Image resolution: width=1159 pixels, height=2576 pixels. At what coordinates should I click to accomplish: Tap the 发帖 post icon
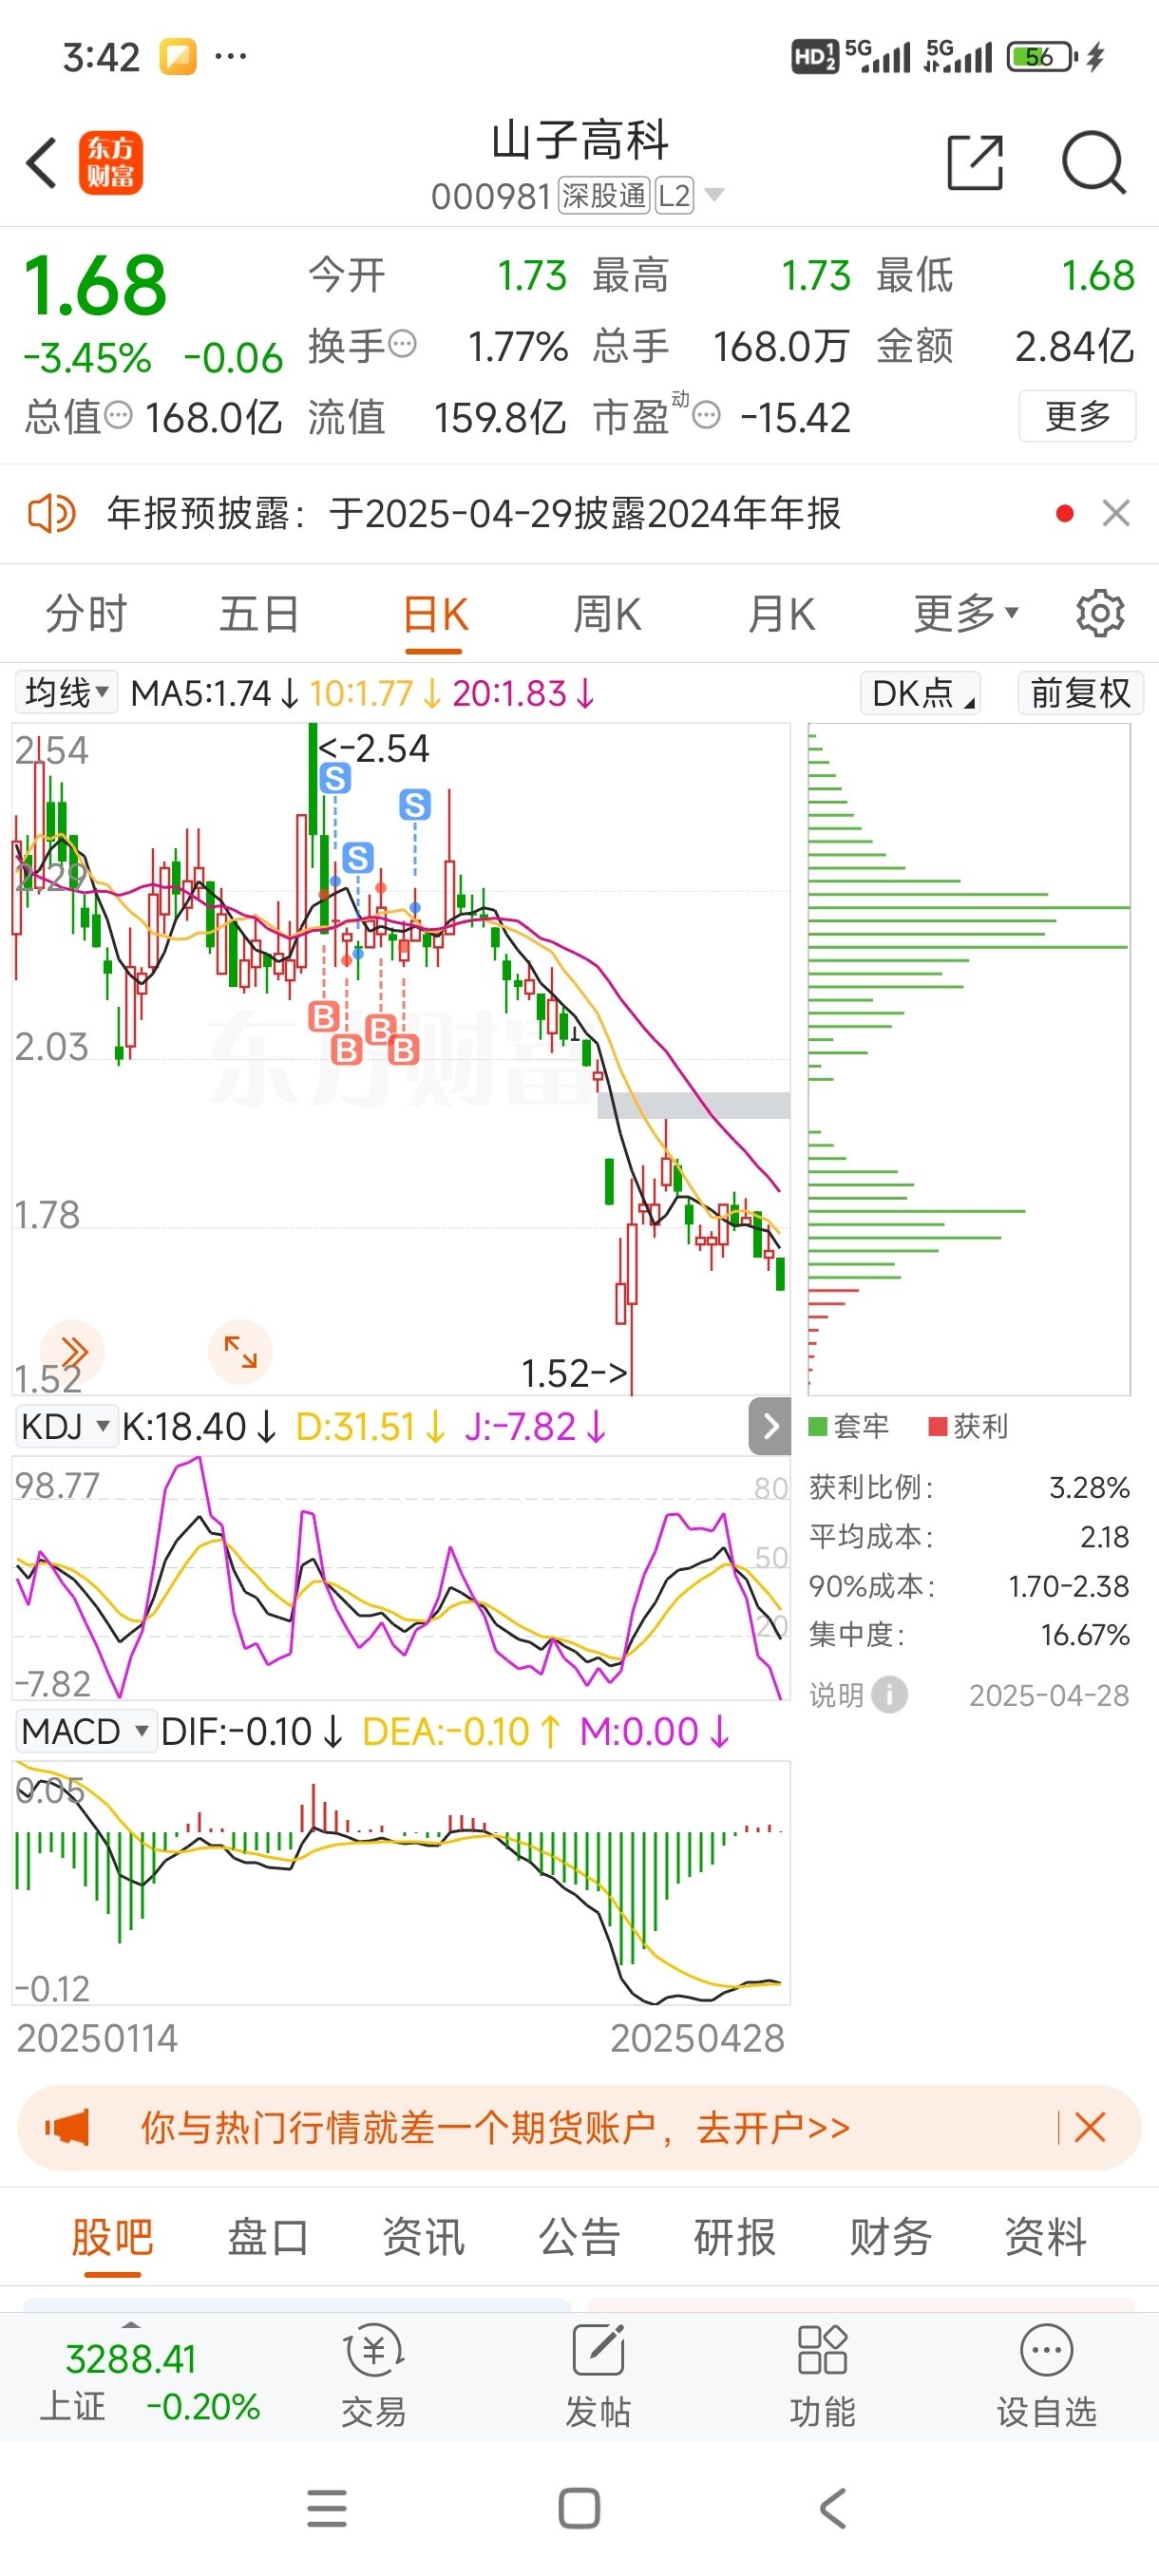(598, 2377)
